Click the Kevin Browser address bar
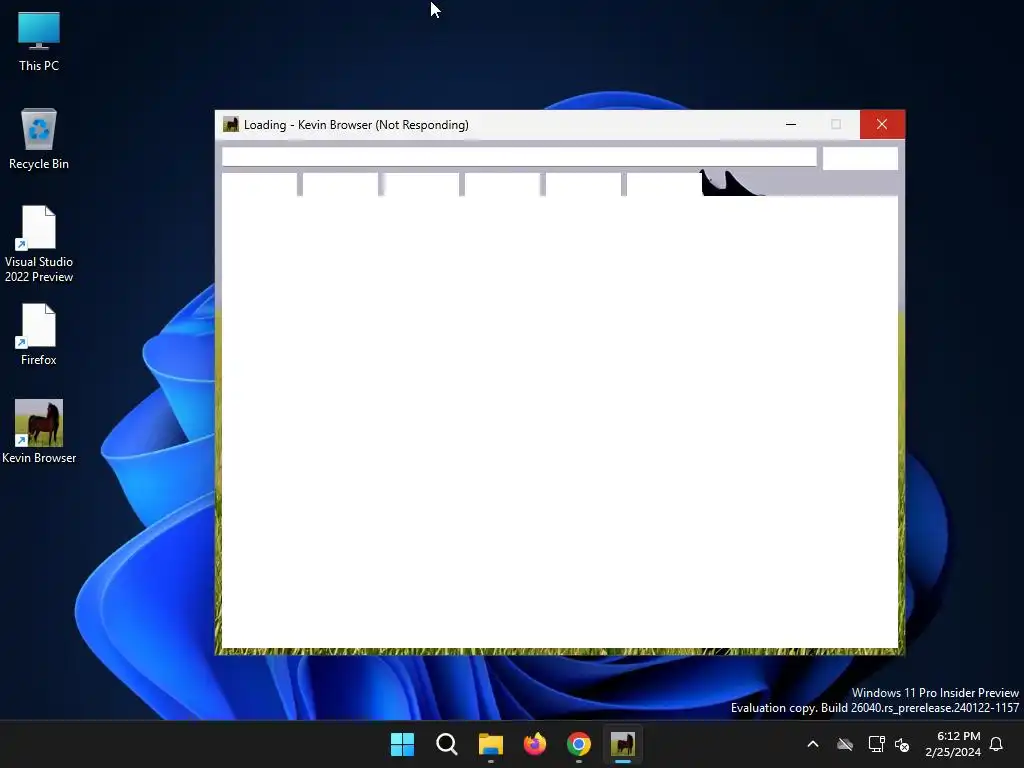This screenshot has width=1024, height=768. (x=519, y=157)
